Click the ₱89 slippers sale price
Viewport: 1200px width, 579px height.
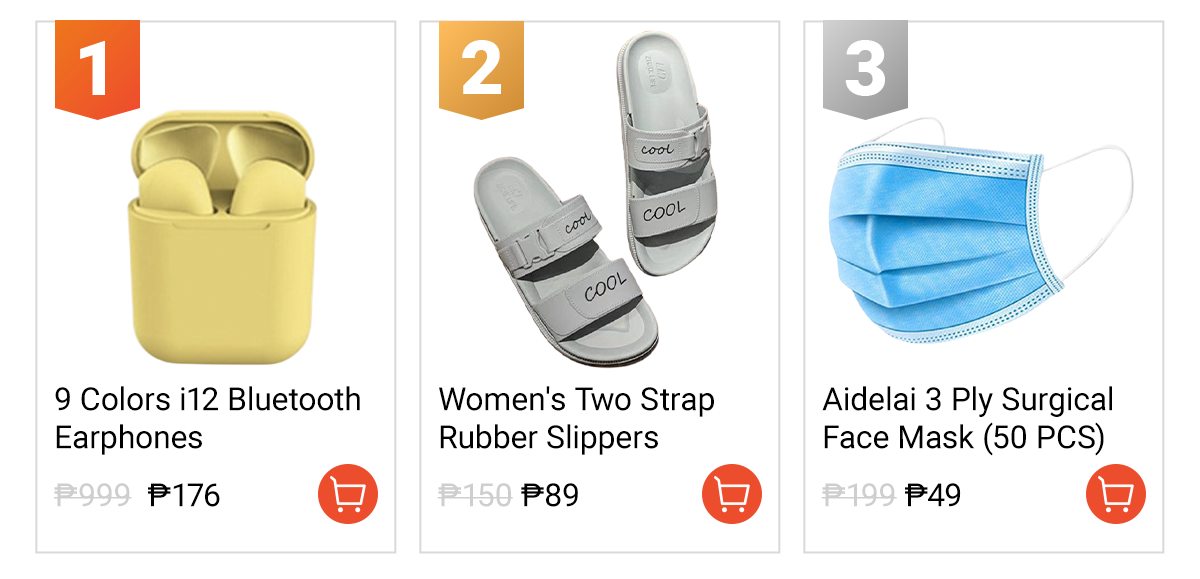pyautogui.click(x=551, y=495)
